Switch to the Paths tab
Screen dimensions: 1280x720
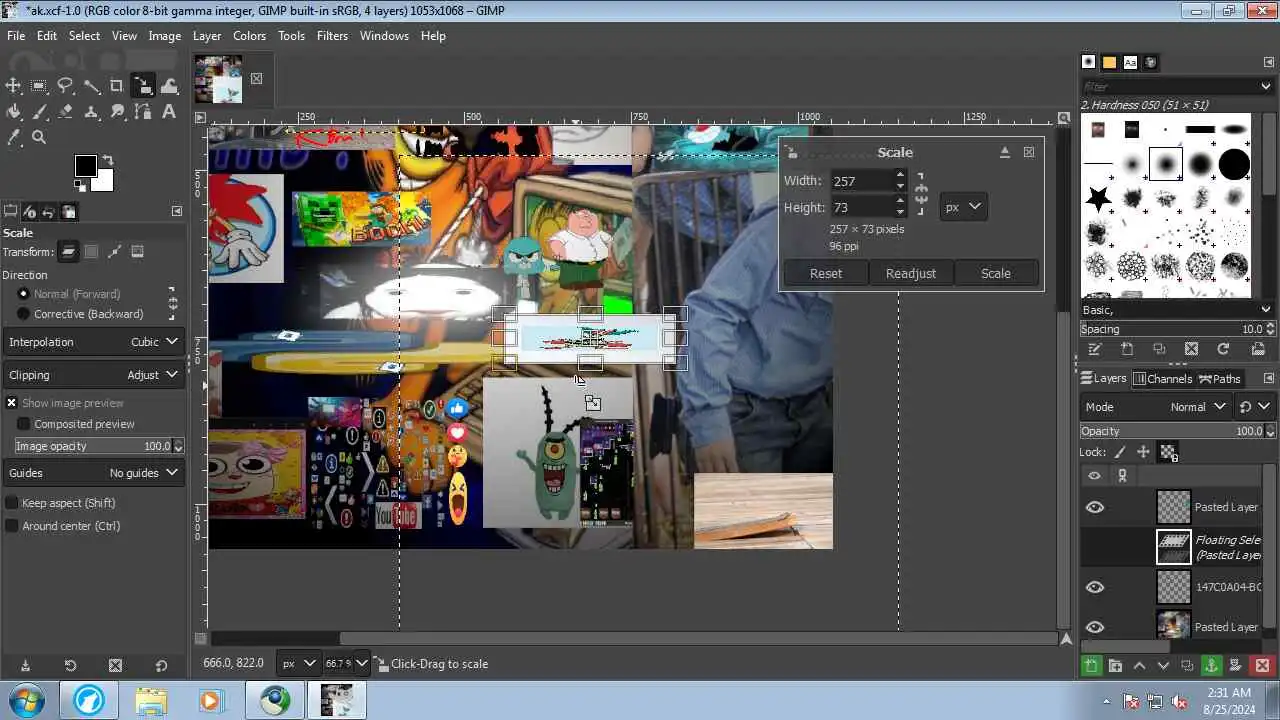[x=1220, y=379]
